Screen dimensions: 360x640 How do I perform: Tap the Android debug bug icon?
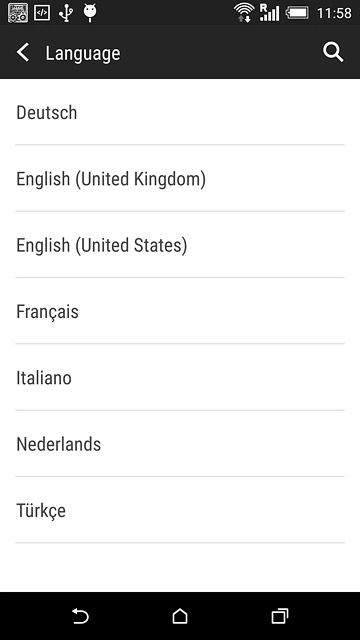[x=90, y=13]
